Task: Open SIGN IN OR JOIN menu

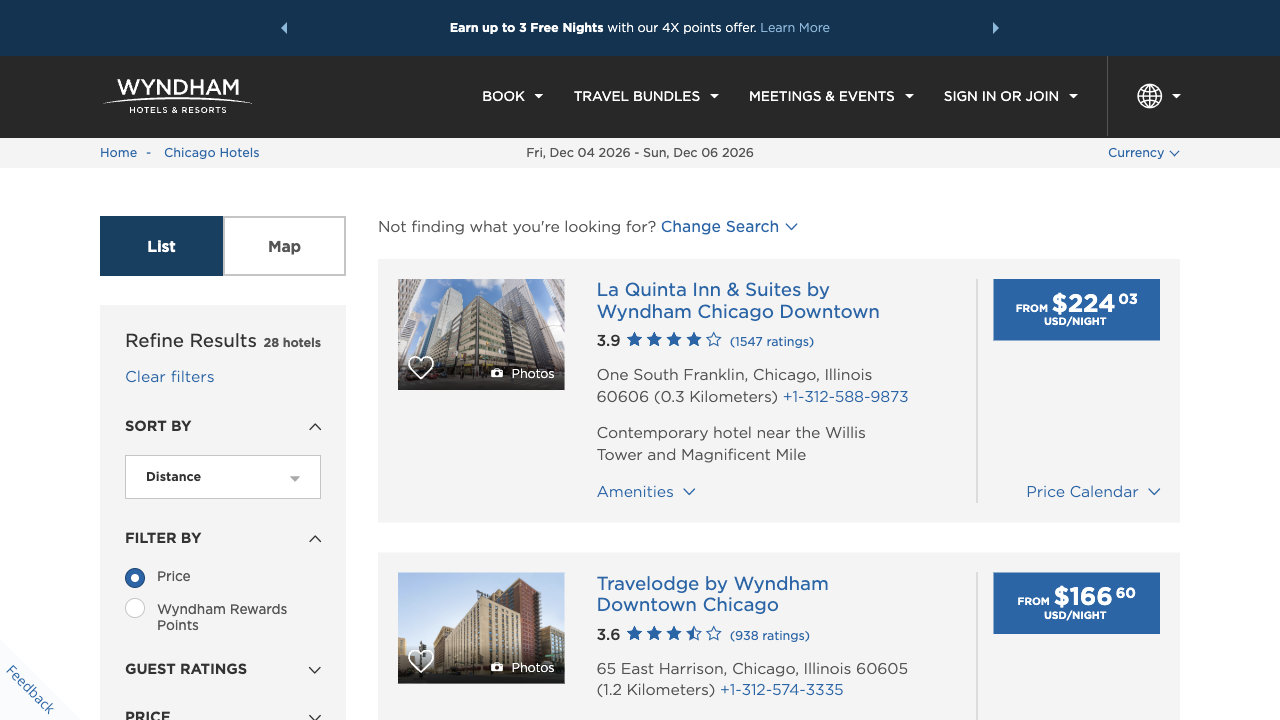Action: click(1010, 96)
